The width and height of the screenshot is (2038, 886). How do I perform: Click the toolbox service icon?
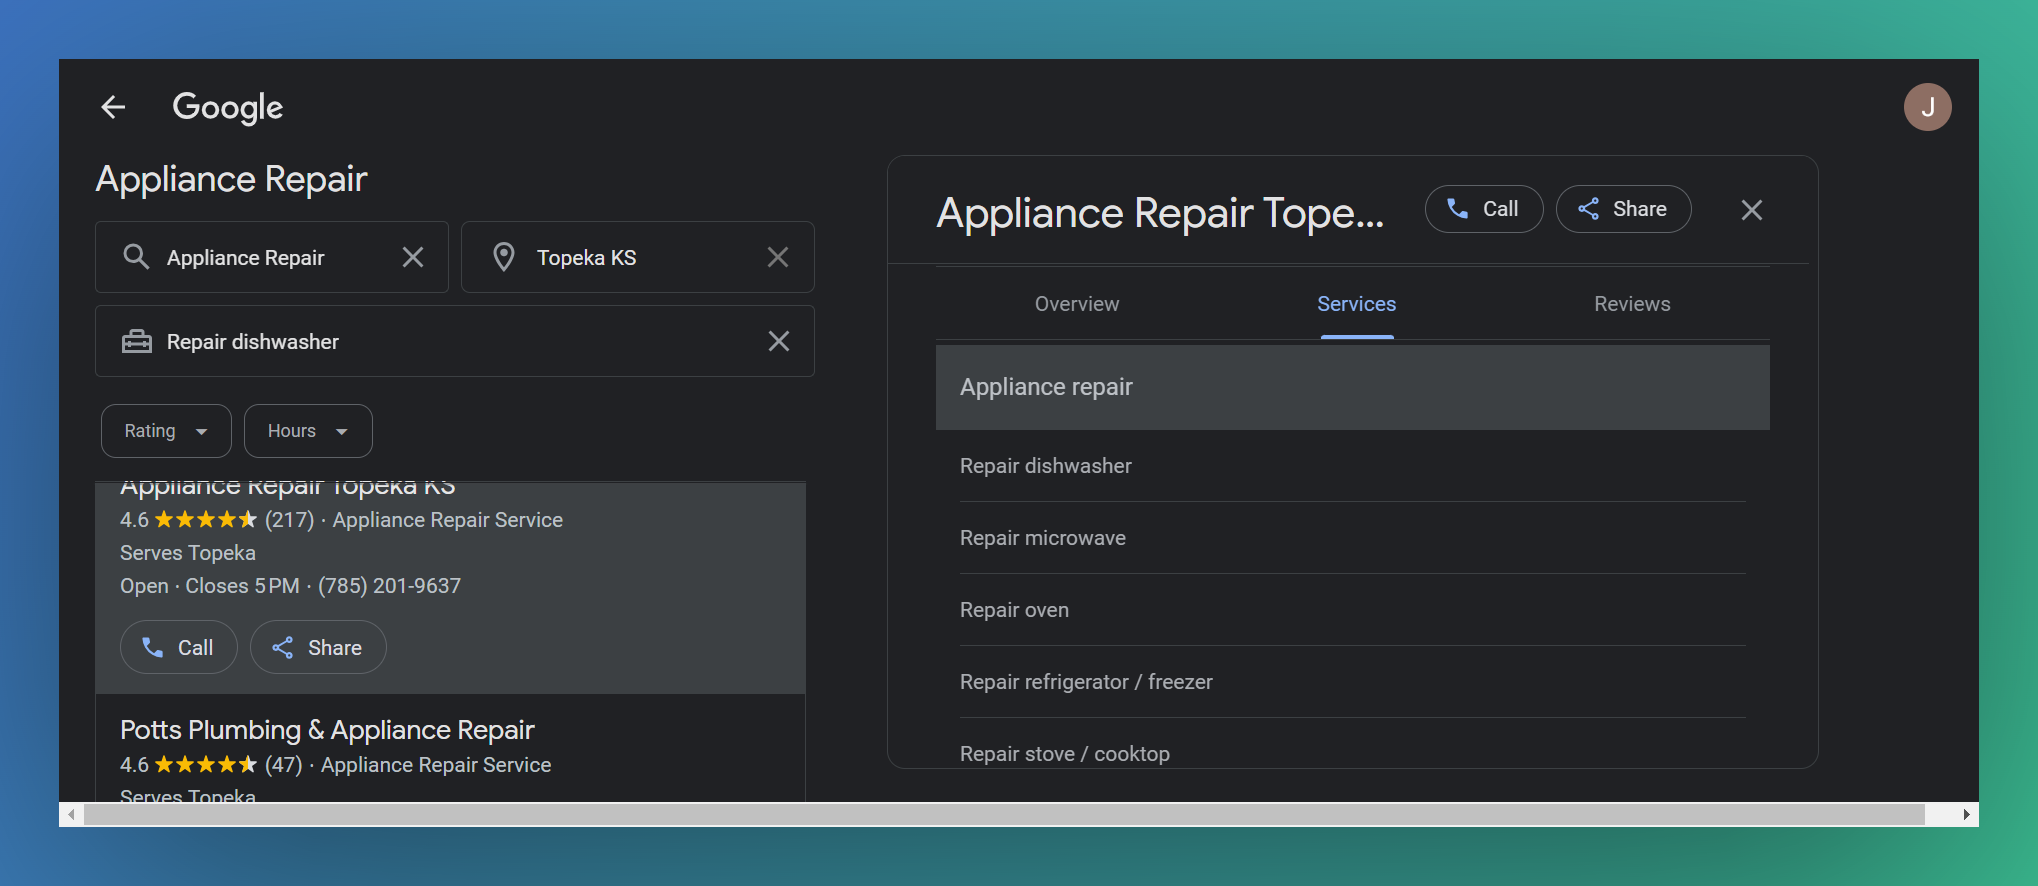(x=137, y=341)
